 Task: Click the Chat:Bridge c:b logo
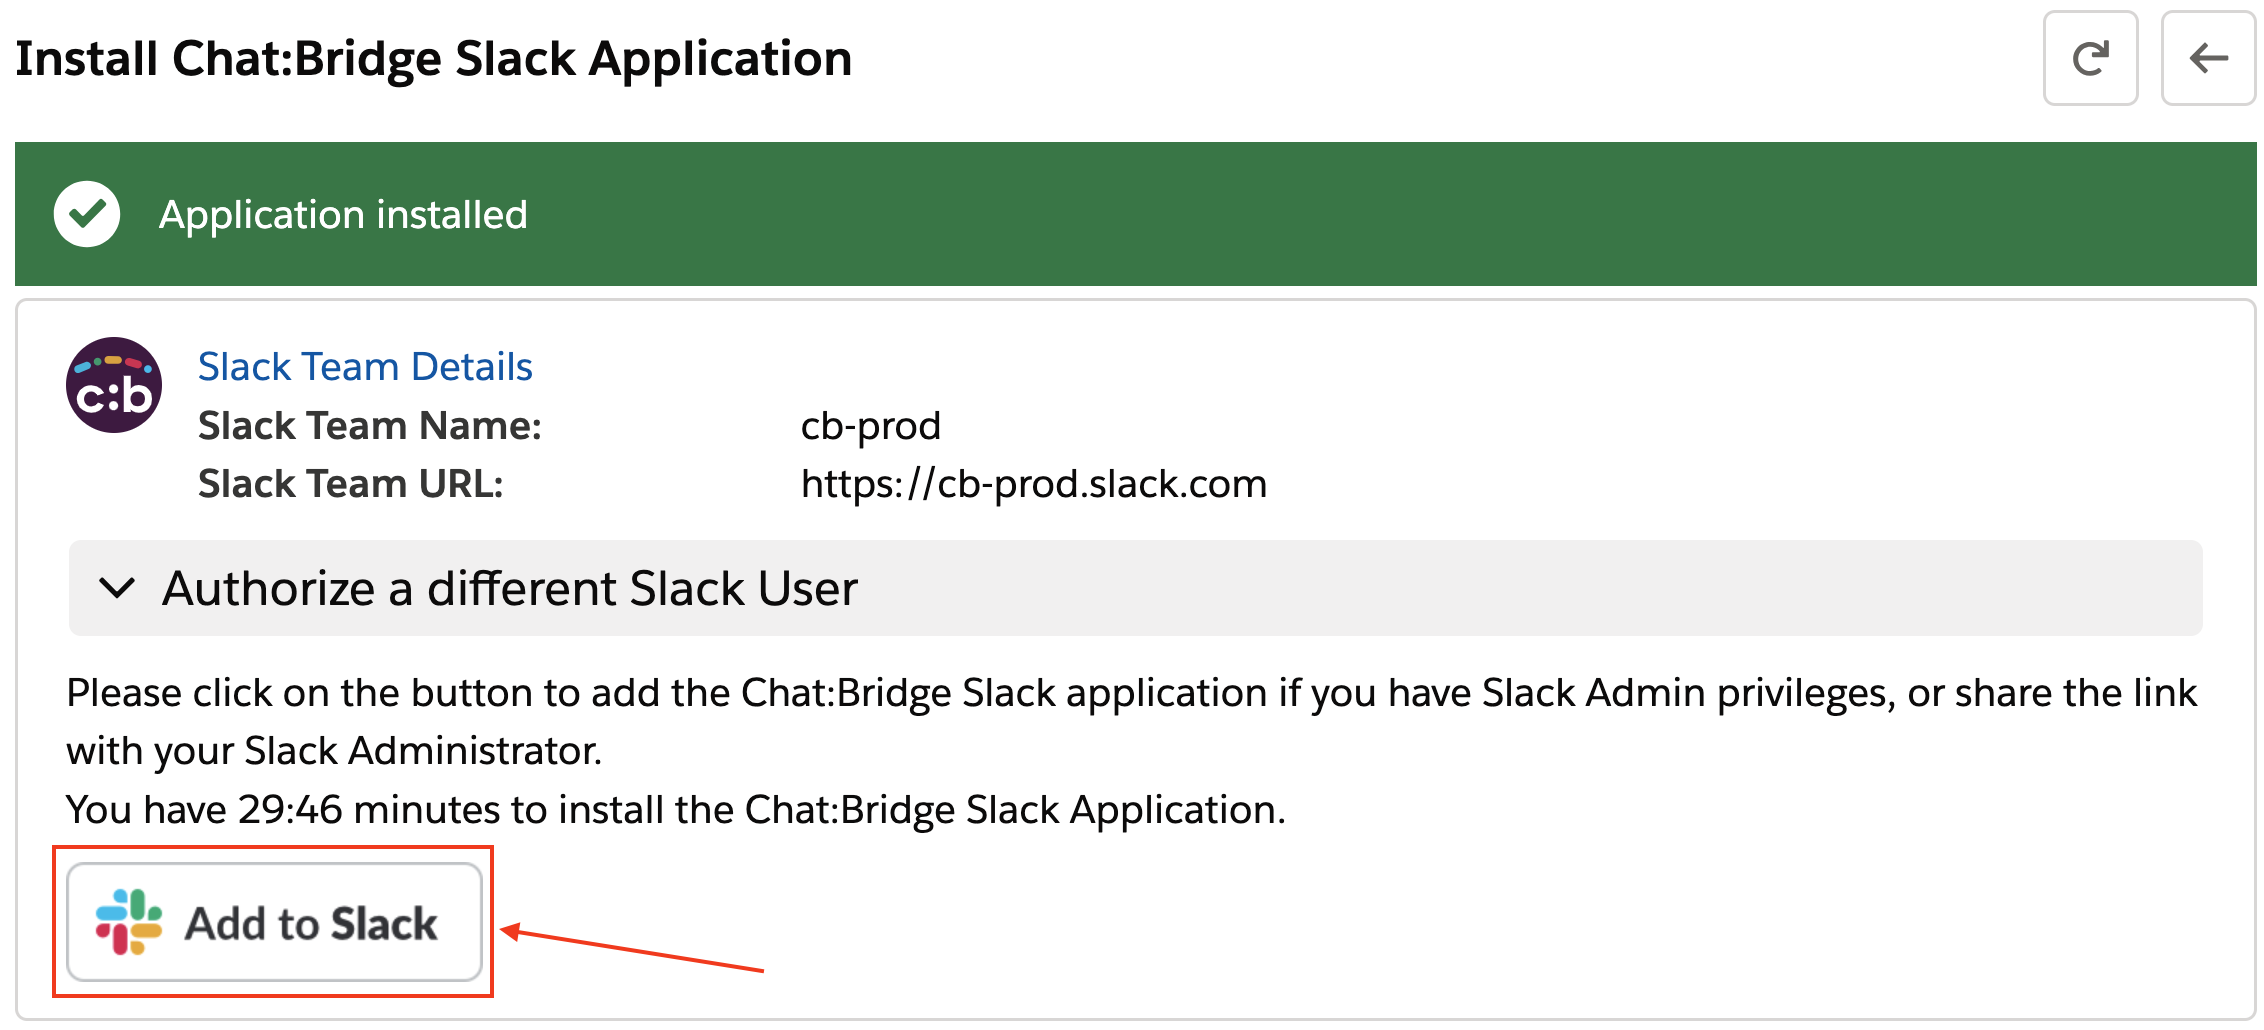click(114, 385)
